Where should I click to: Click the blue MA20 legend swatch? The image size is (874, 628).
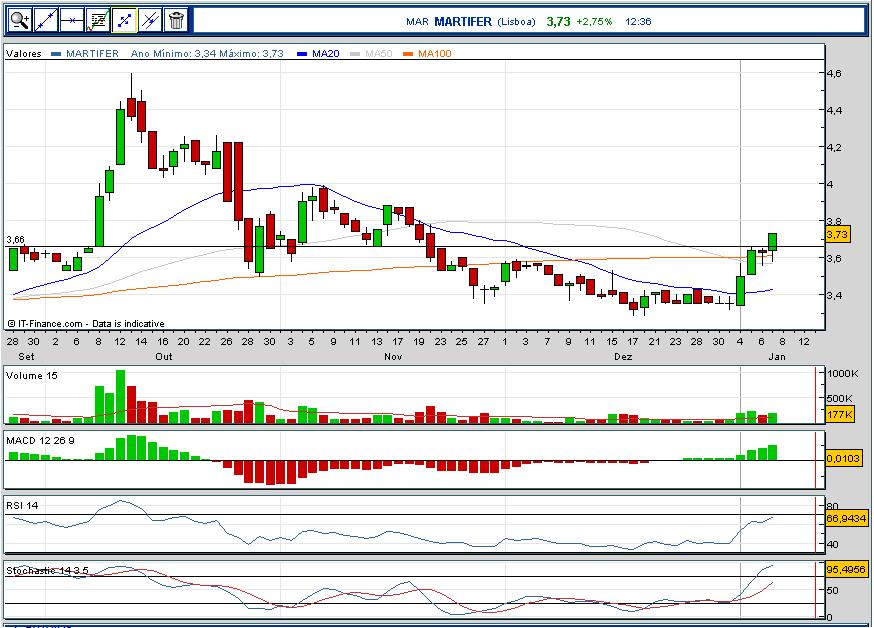(x=302, y=54)
